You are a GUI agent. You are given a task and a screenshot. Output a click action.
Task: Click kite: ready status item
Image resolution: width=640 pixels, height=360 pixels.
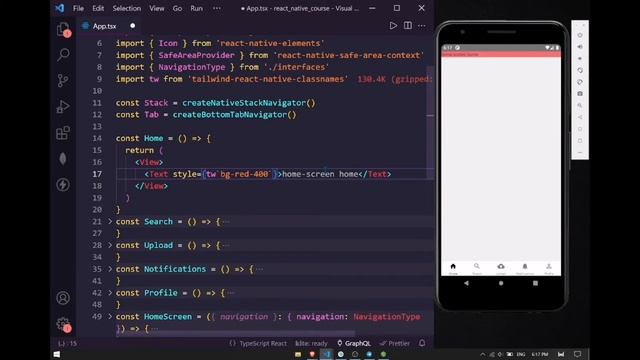pyautogui.click(x=311, y=343)
